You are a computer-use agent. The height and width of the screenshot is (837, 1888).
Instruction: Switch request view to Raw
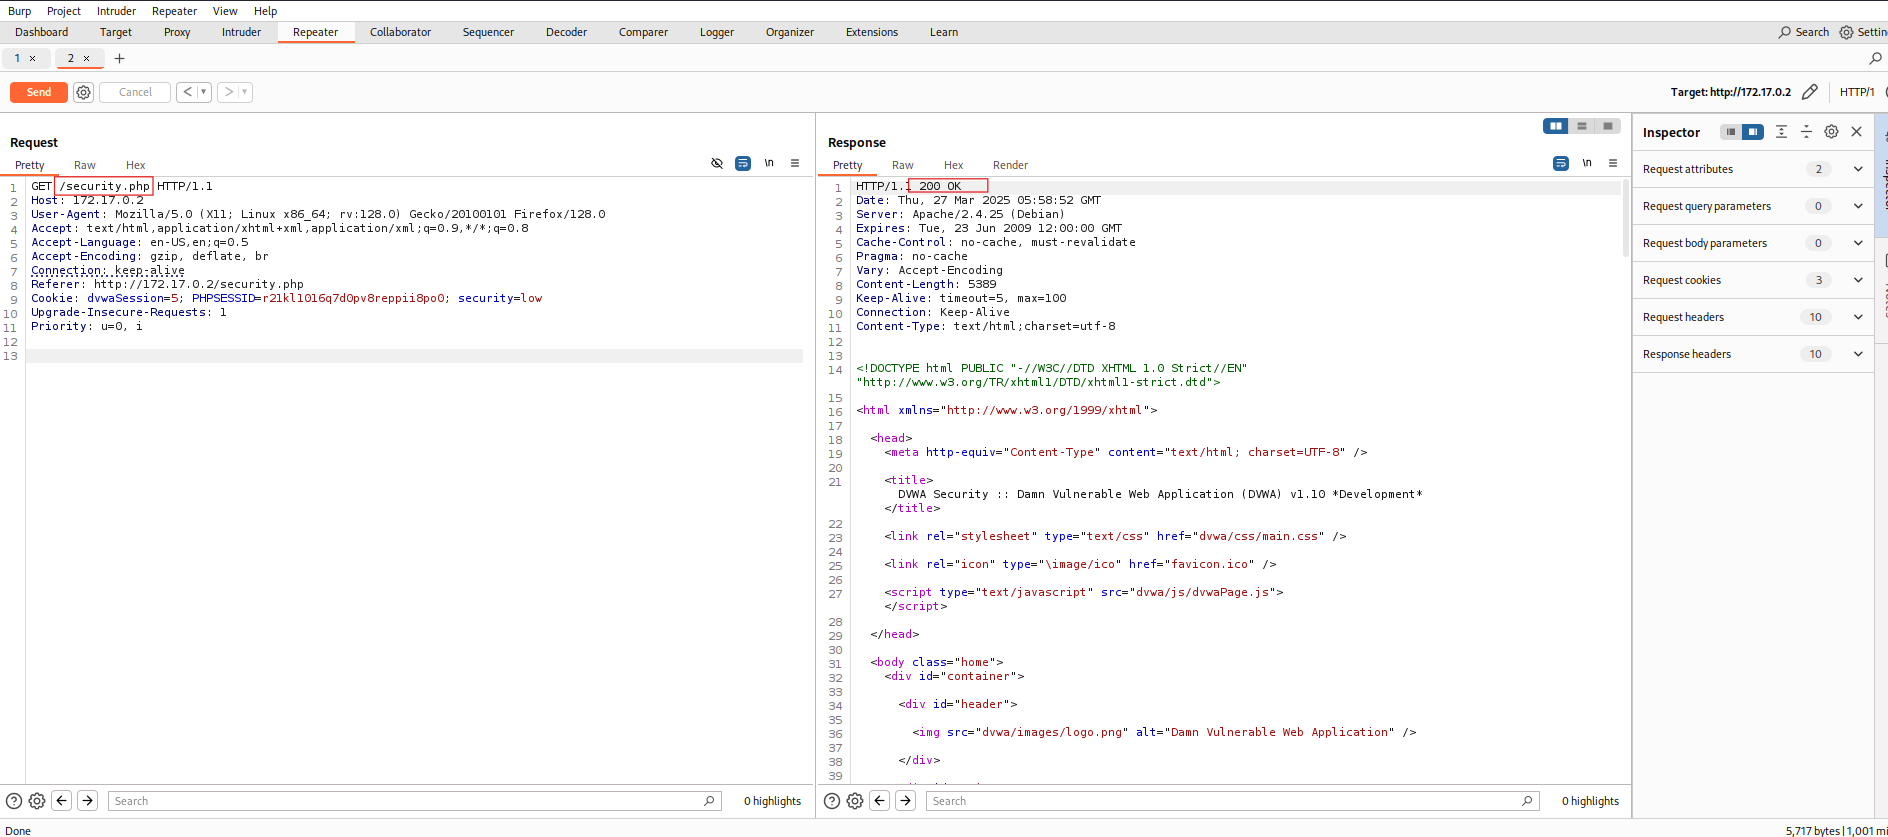pyautogui.click(x=85, y=165)
